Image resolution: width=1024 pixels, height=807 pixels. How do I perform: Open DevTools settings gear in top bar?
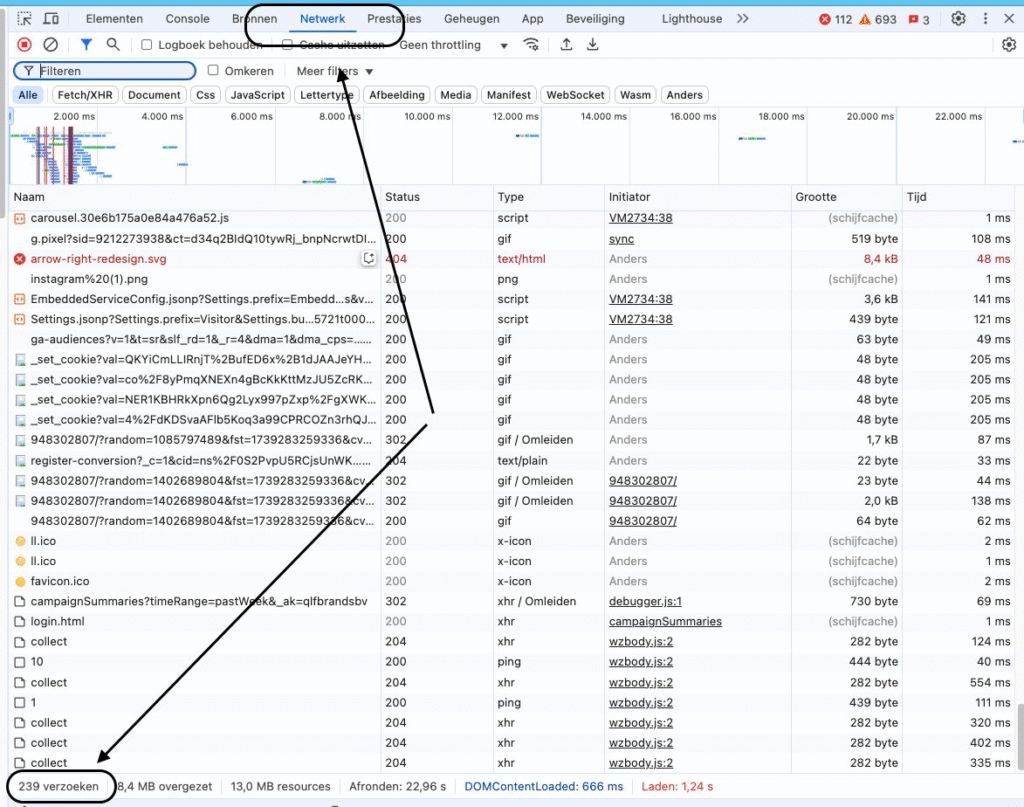[x=958, y=19]
